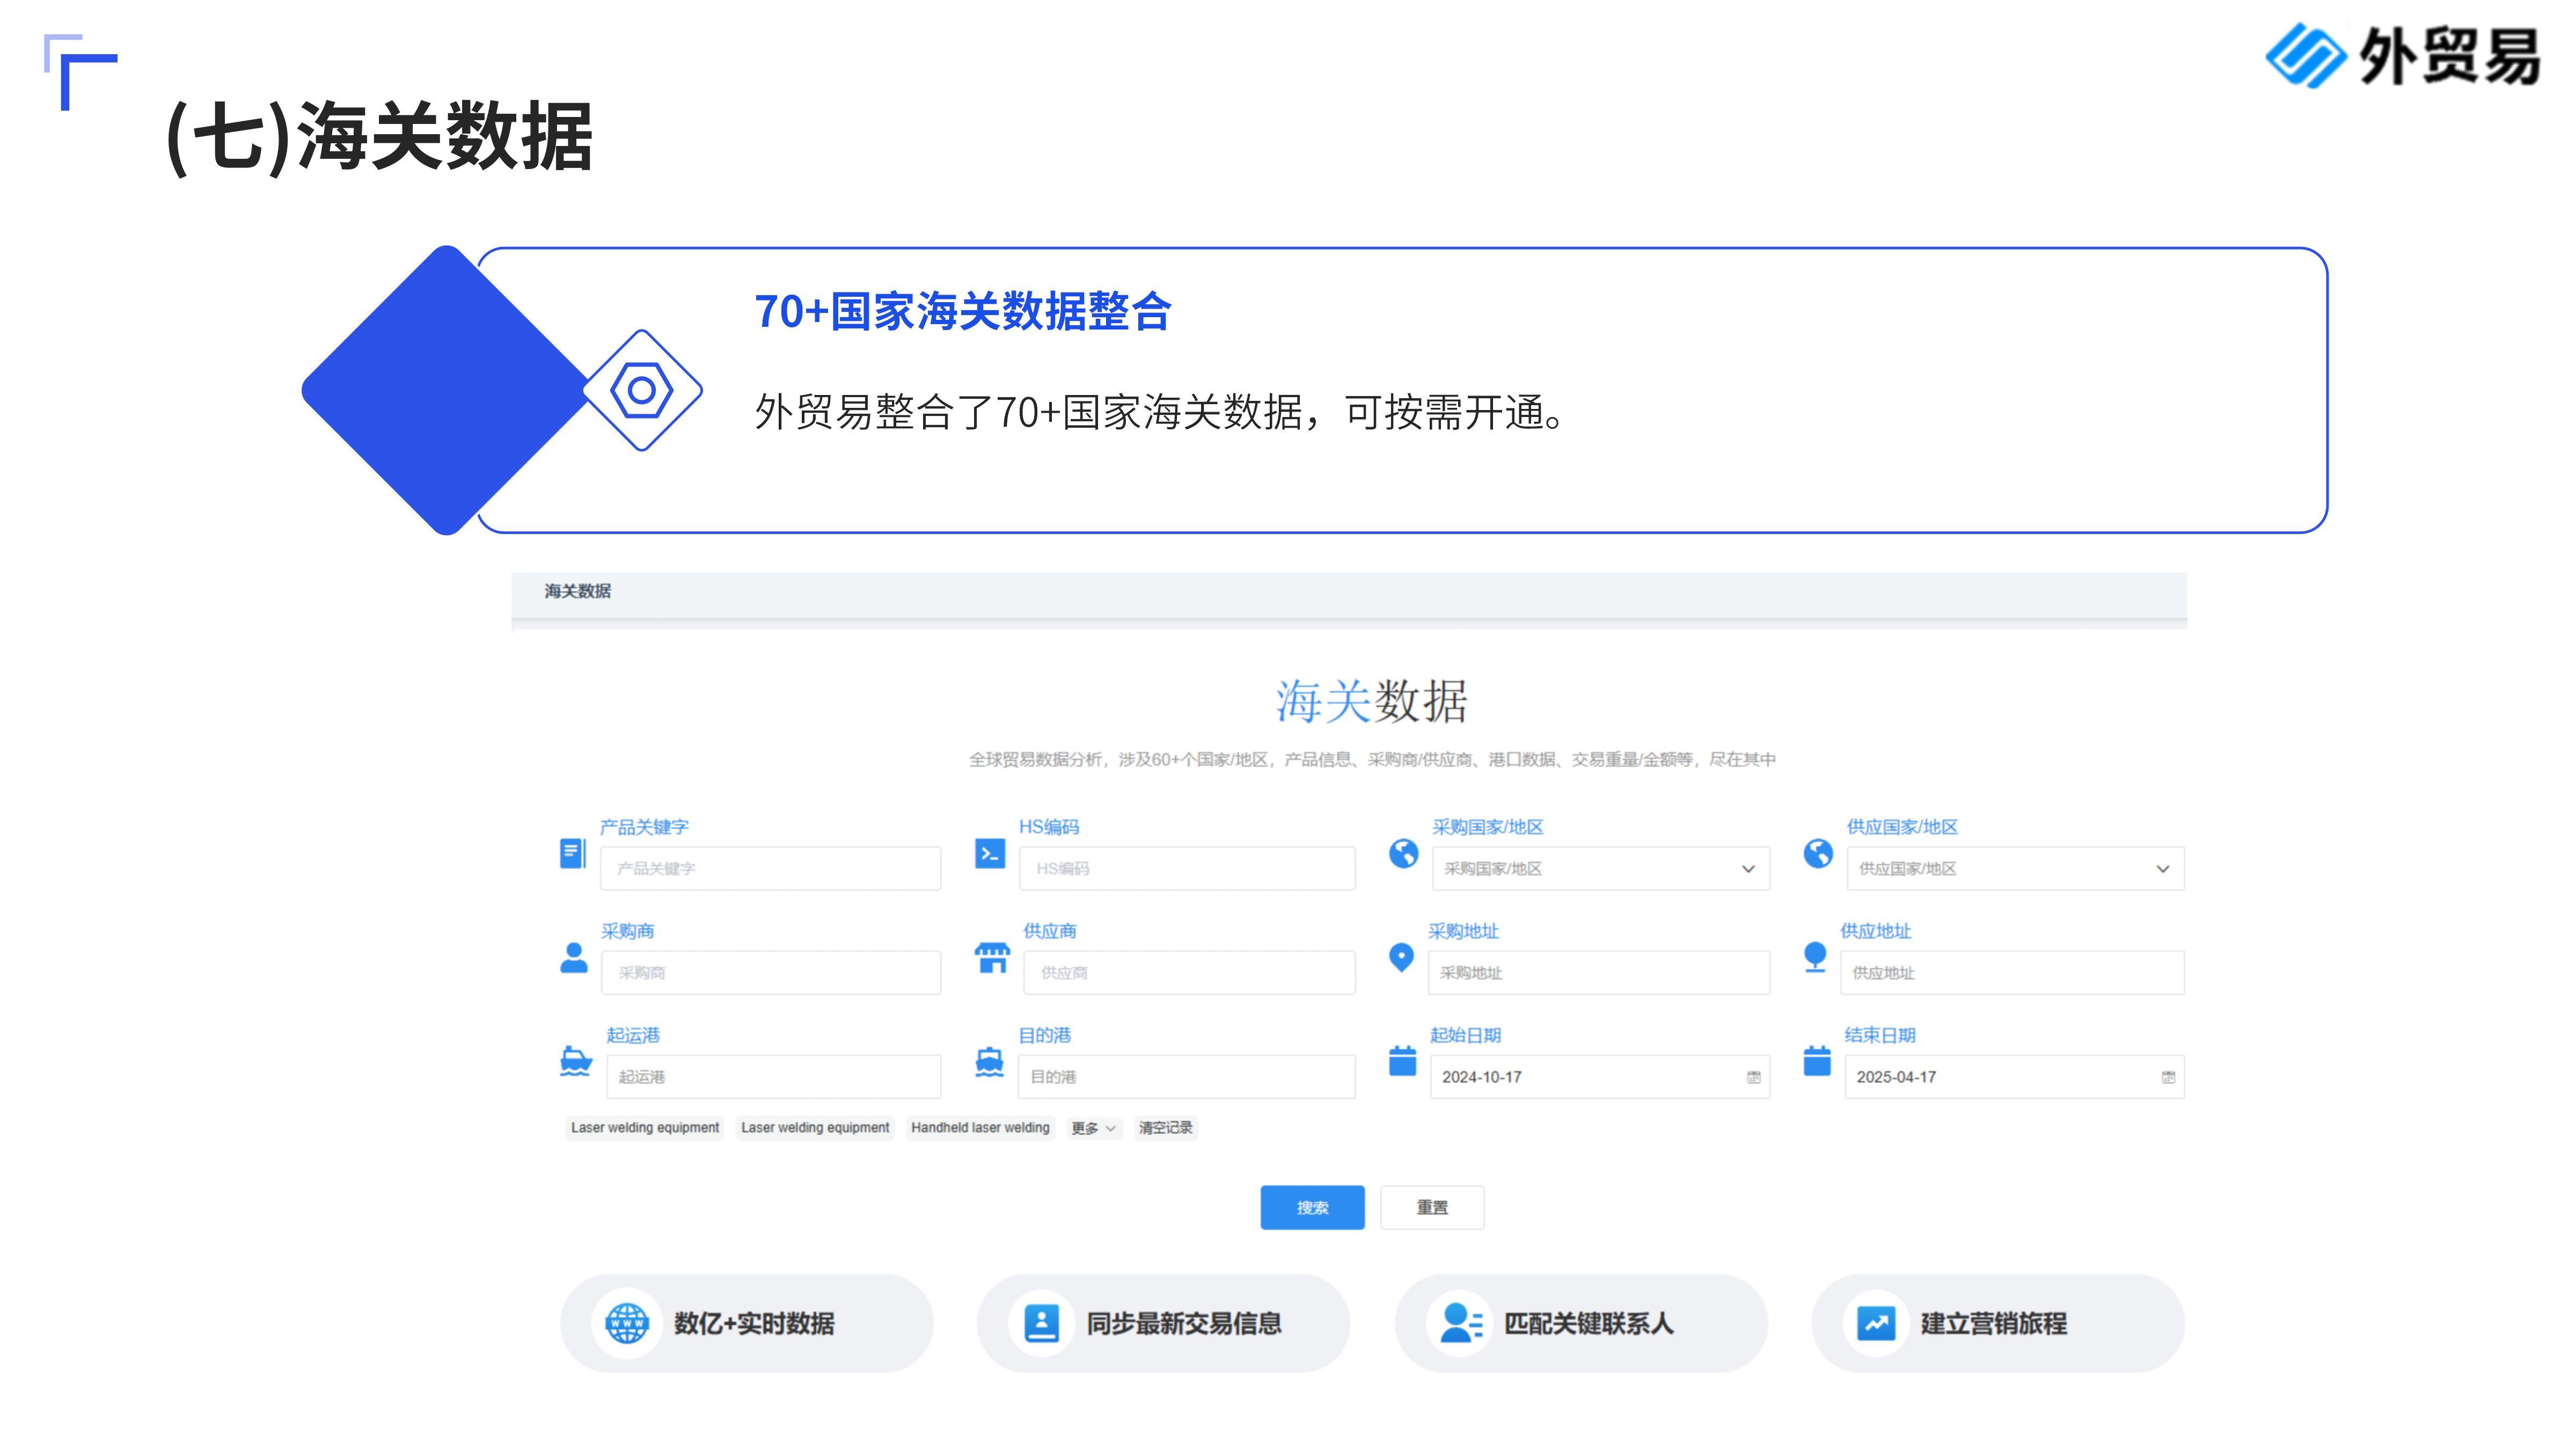Click the 同步最新交易信息 pill

1163,1323
